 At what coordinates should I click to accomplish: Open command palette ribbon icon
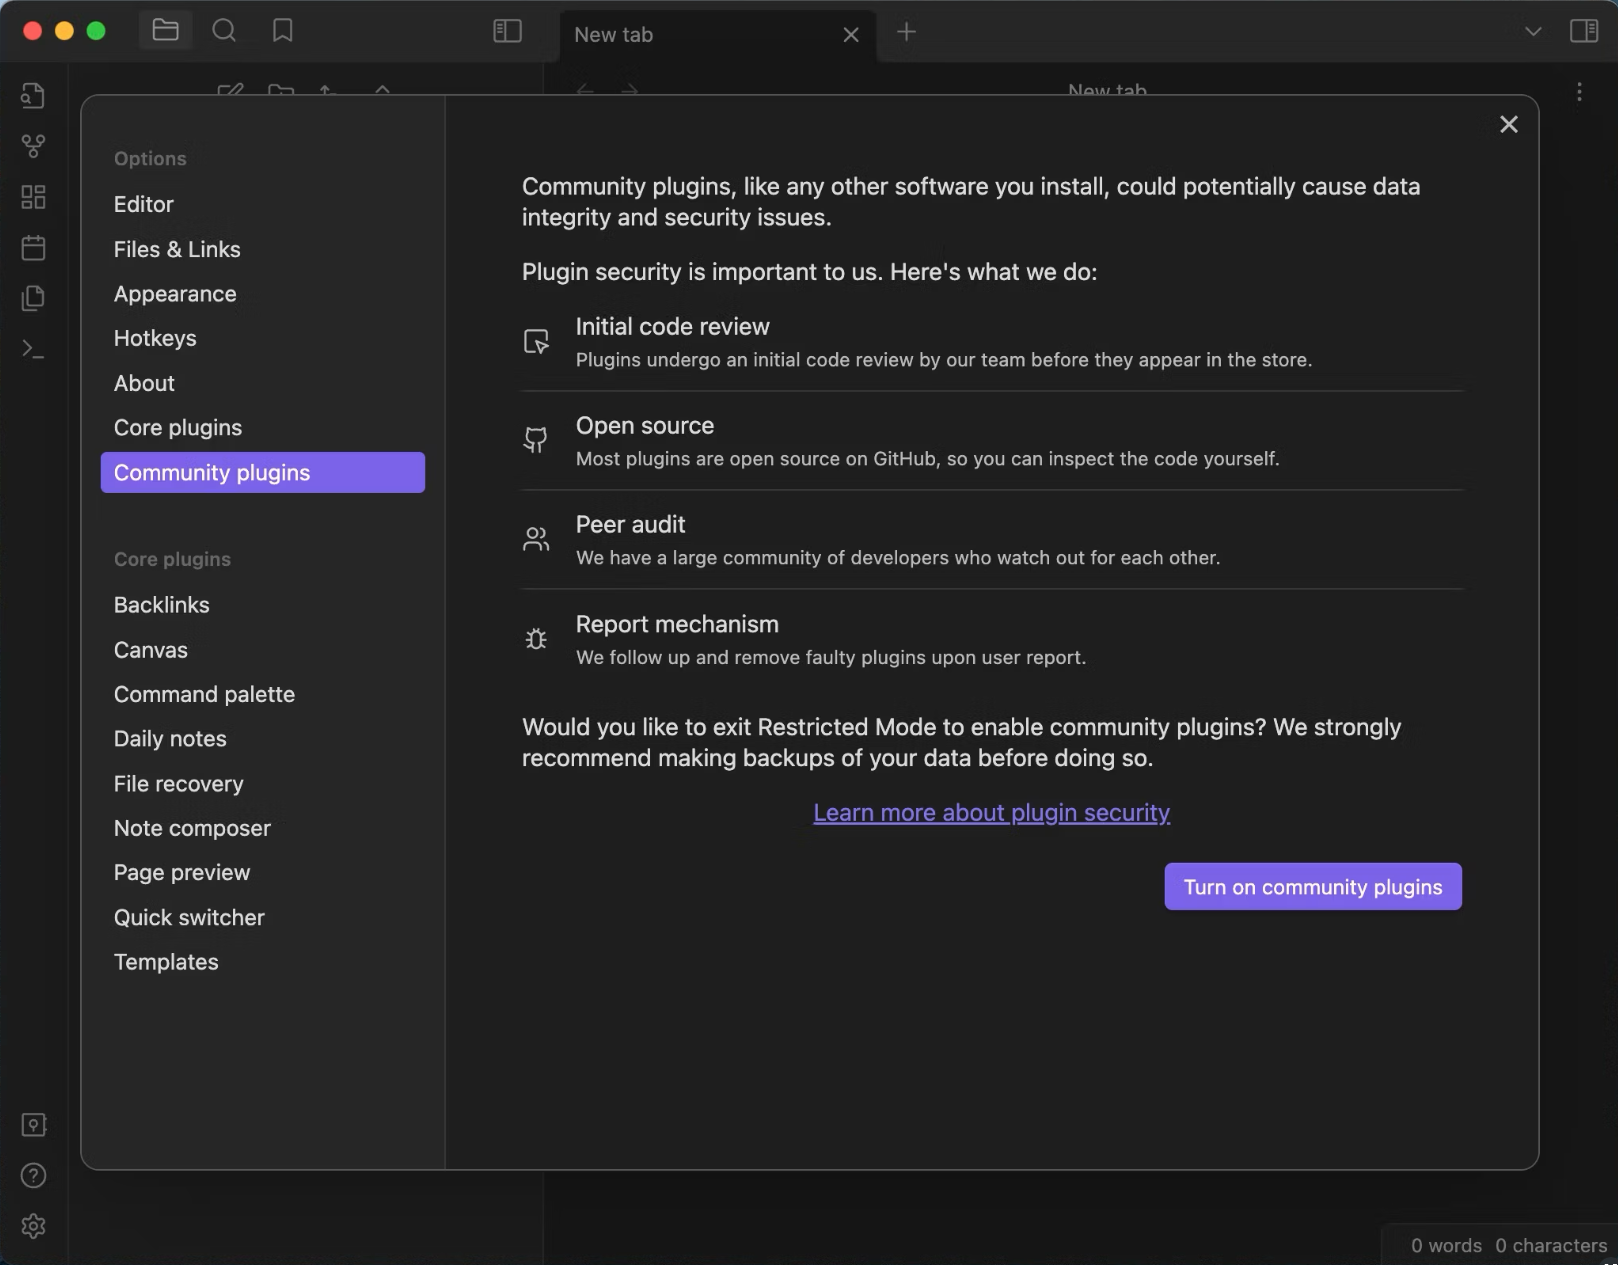pos(33,349)
